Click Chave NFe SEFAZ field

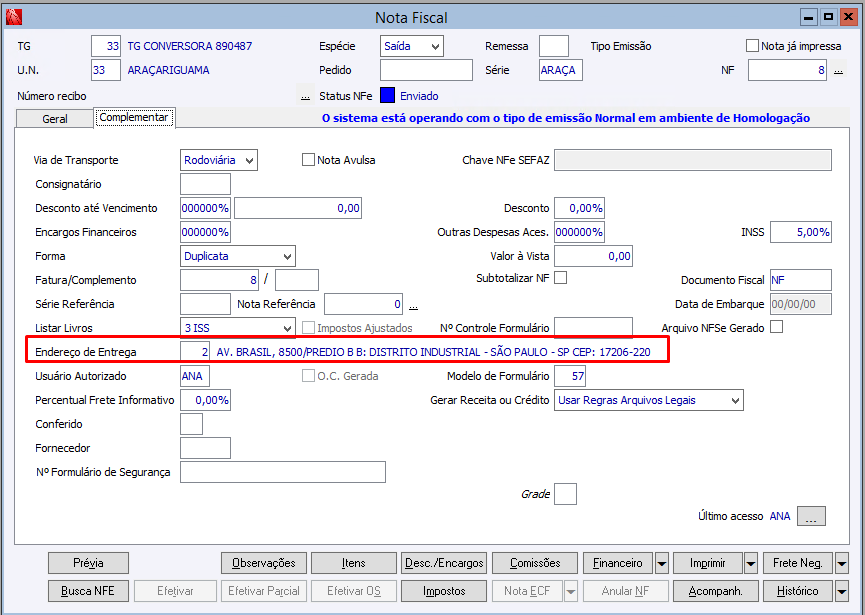pyautogui.click(x=693, y=161)
